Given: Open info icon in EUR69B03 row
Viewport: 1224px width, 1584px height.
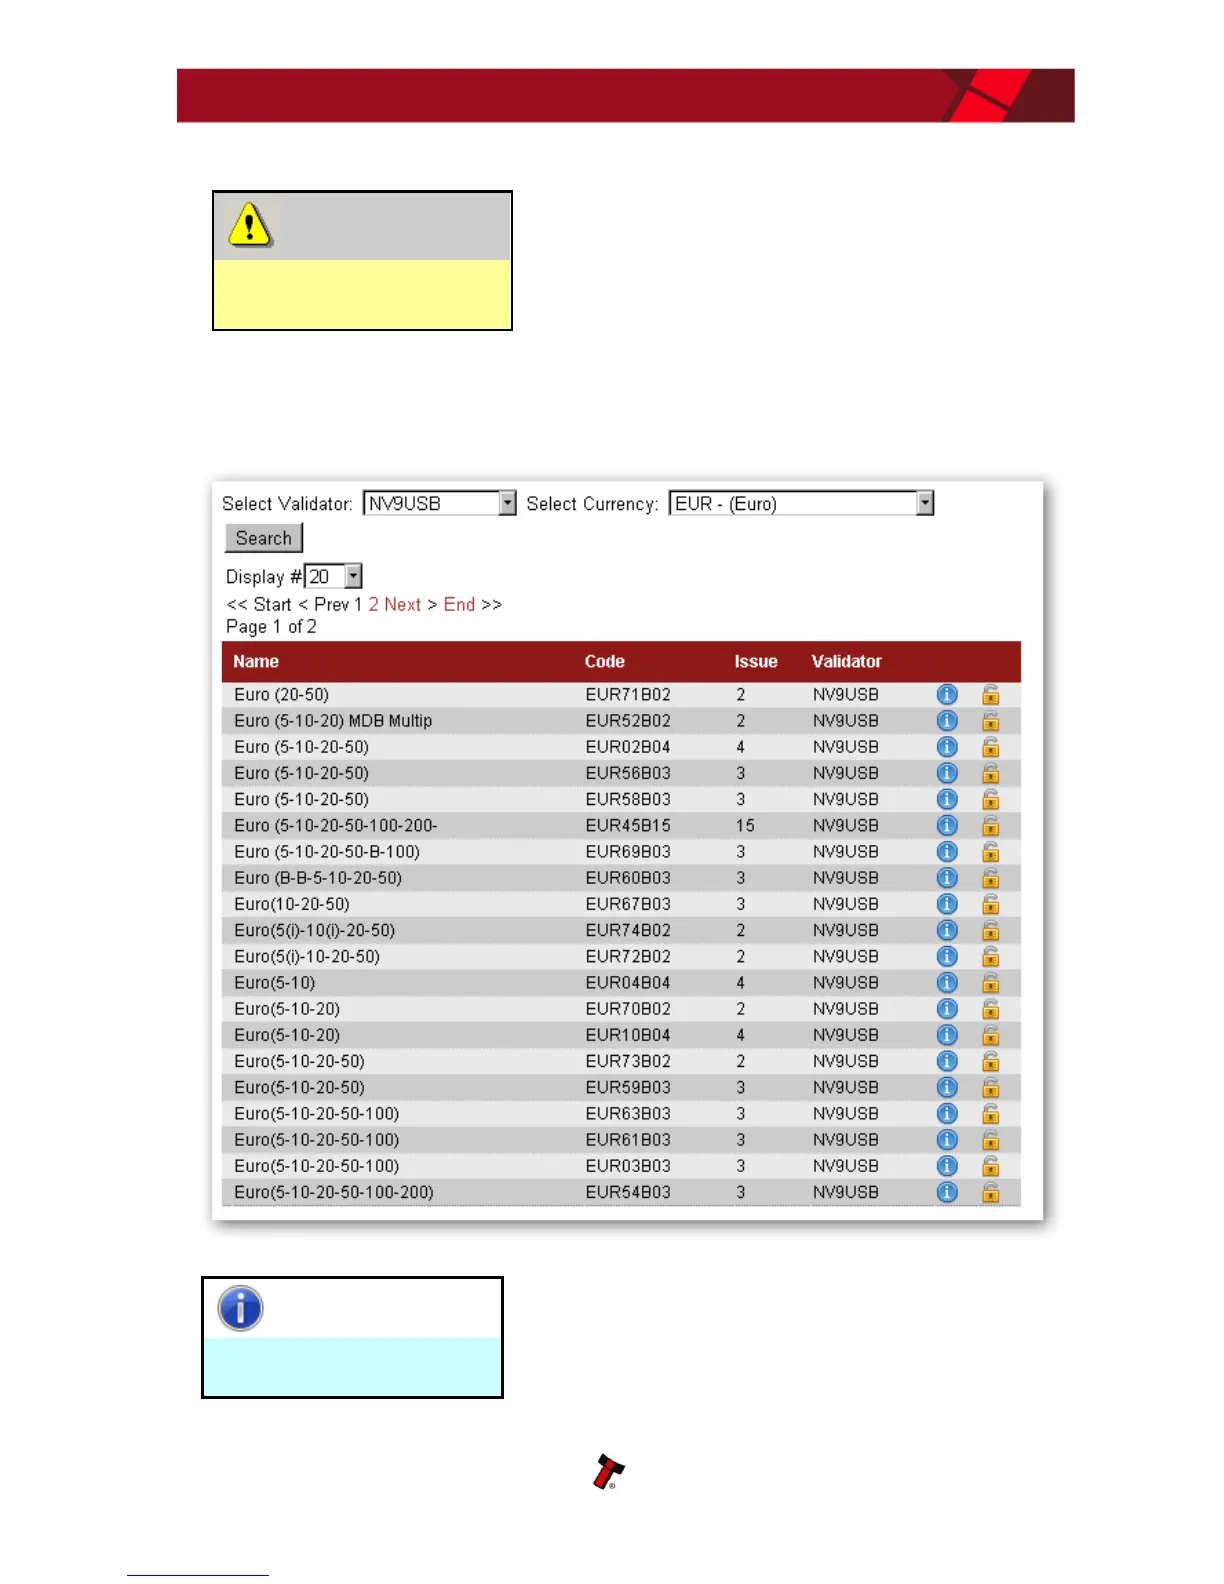Looking at the screenshot, I should [946, 851].
